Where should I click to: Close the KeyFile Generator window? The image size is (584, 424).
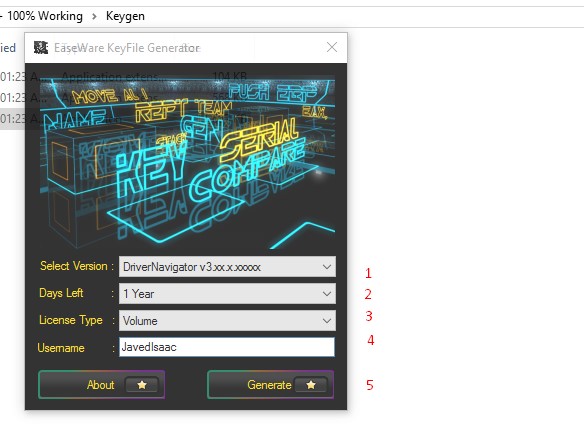(331, 47)
